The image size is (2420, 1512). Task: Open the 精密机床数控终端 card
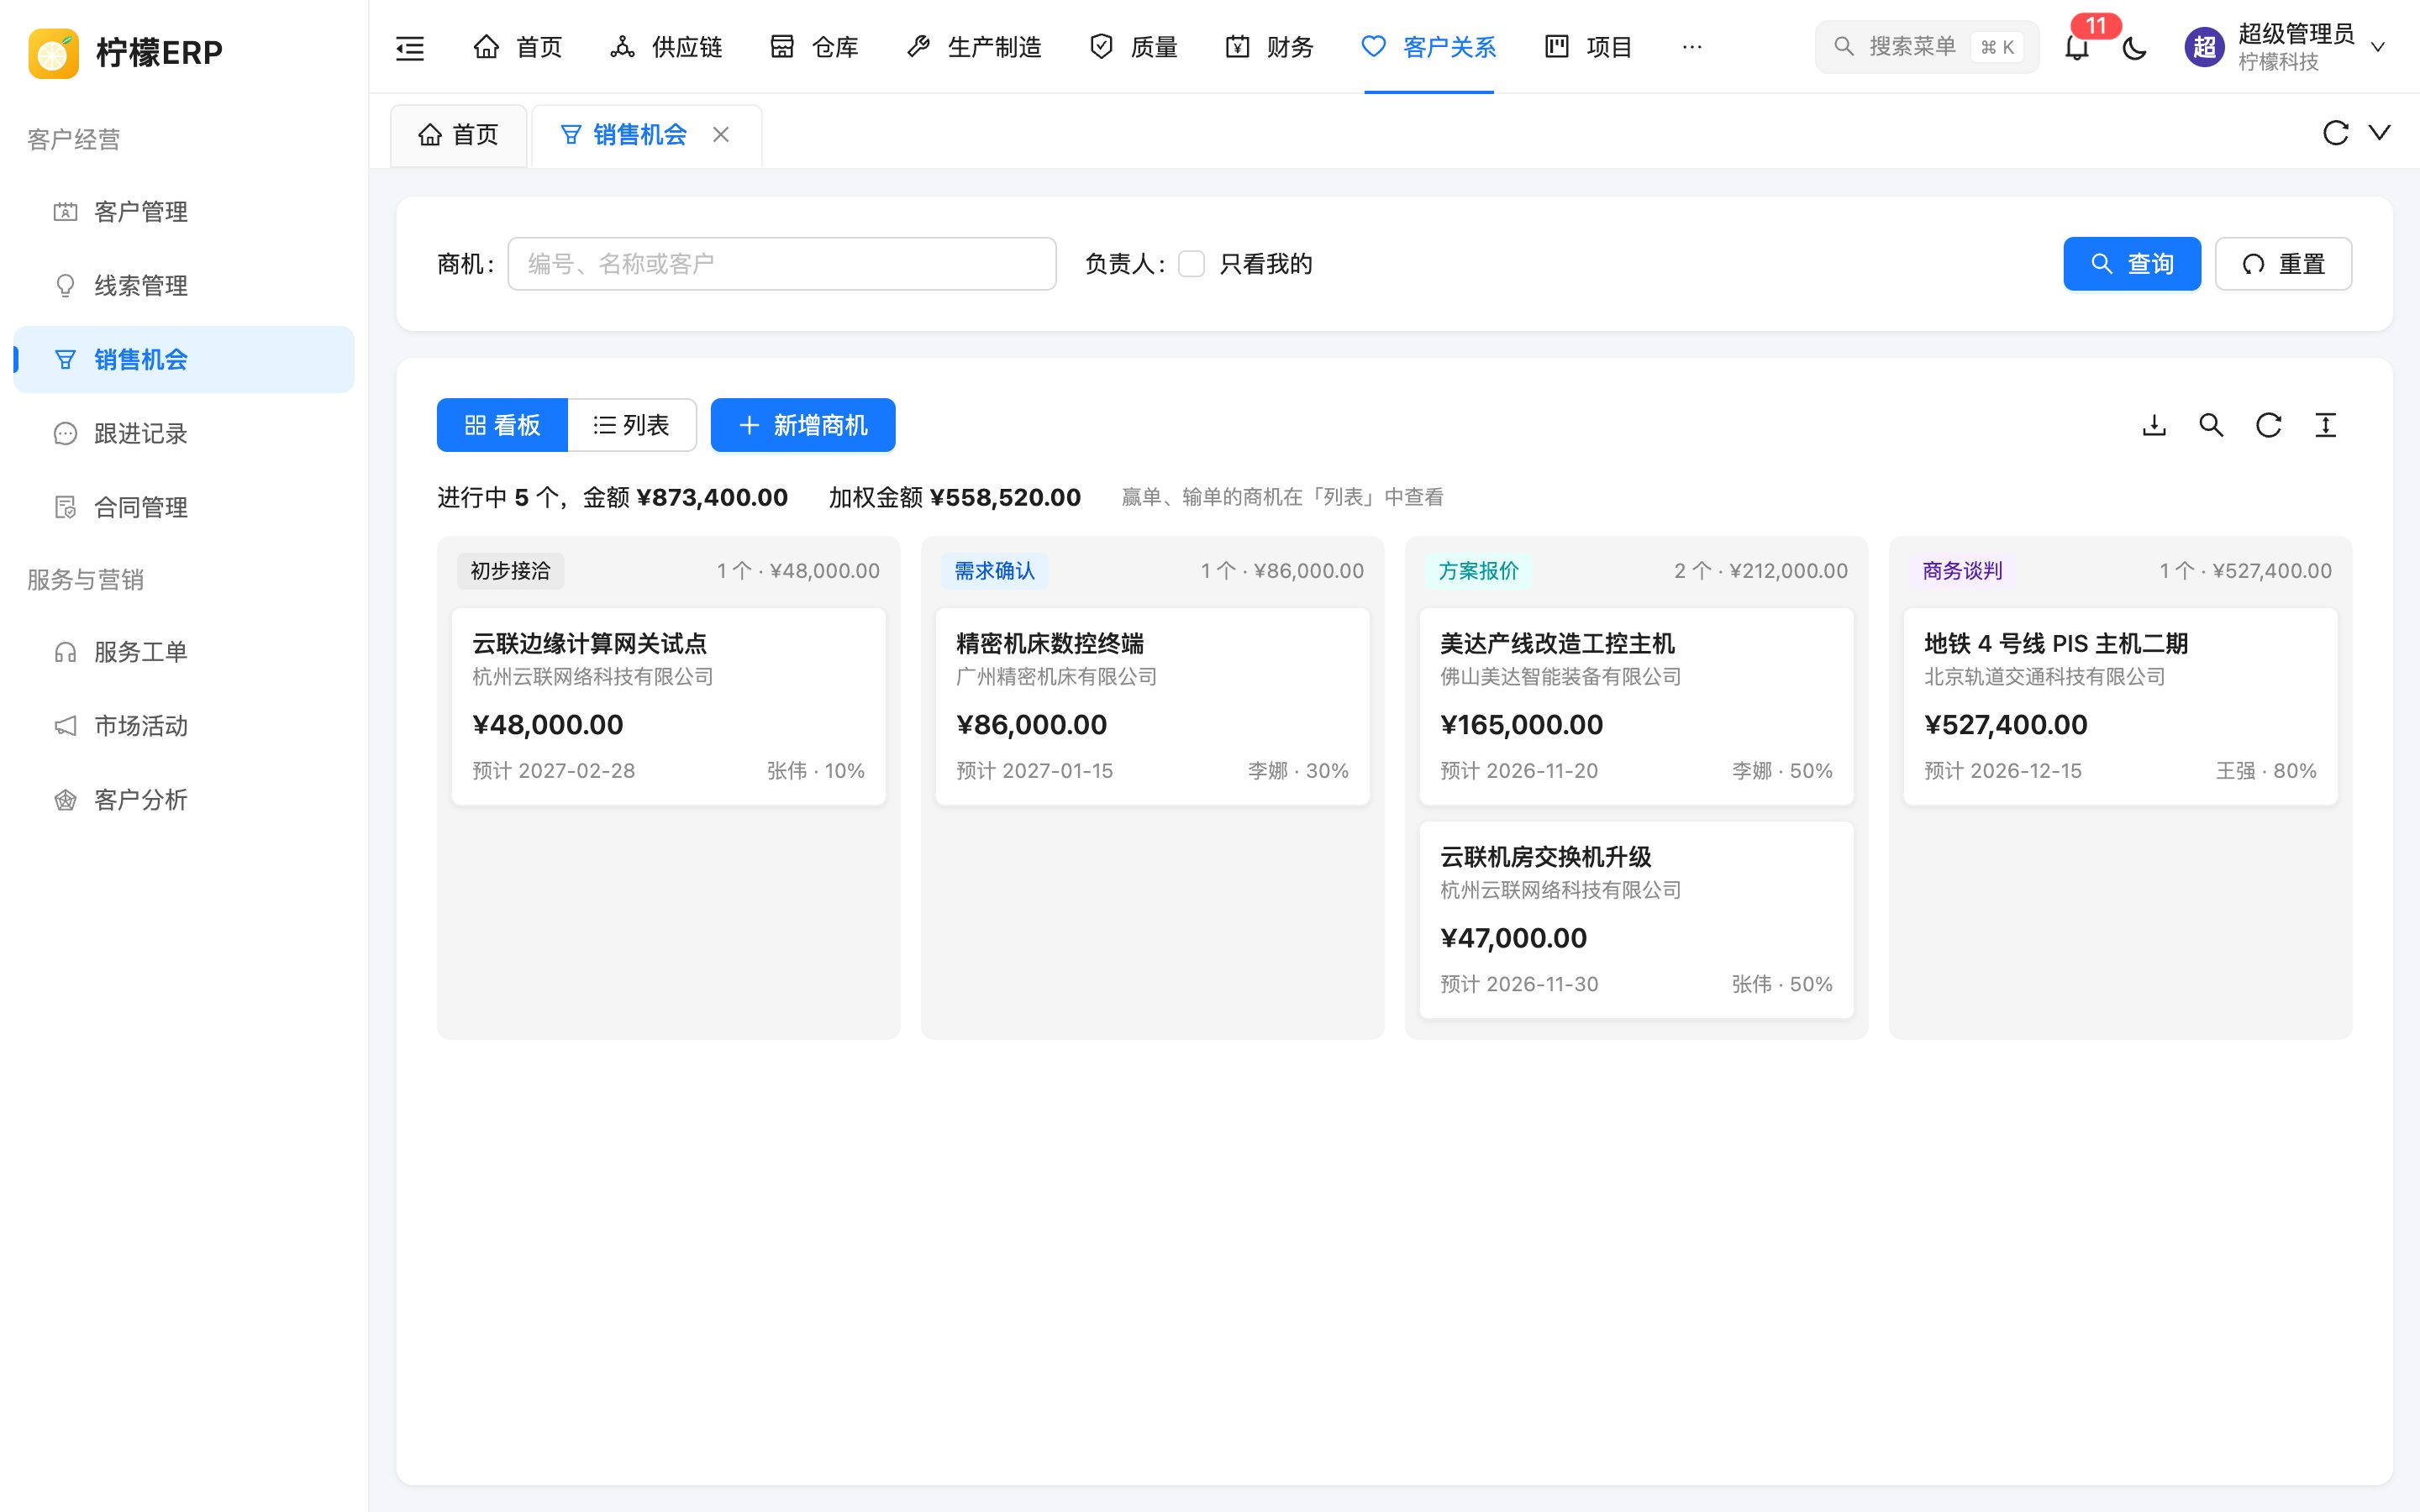point(1152,707)
